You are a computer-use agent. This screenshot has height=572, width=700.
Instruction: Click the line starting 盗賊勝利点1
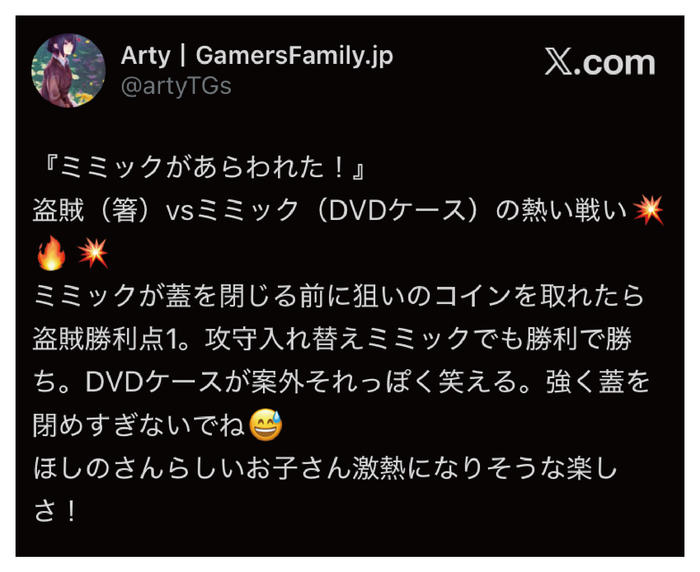pos(333,339)
